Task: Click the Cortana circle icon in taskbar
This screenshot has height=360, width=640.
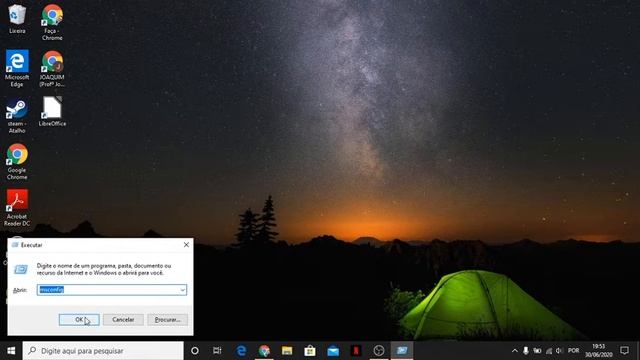Action: 195,351
